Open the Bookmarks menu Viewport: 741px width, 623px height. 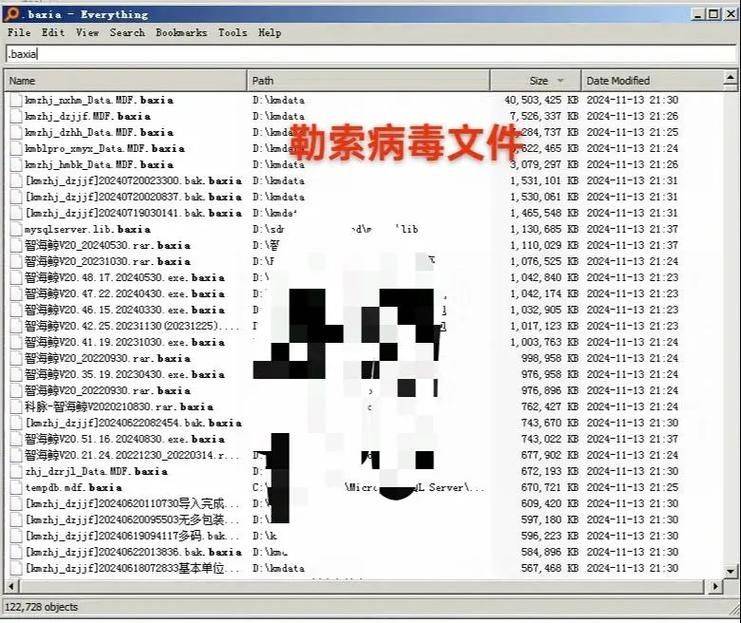coord(181,33)
